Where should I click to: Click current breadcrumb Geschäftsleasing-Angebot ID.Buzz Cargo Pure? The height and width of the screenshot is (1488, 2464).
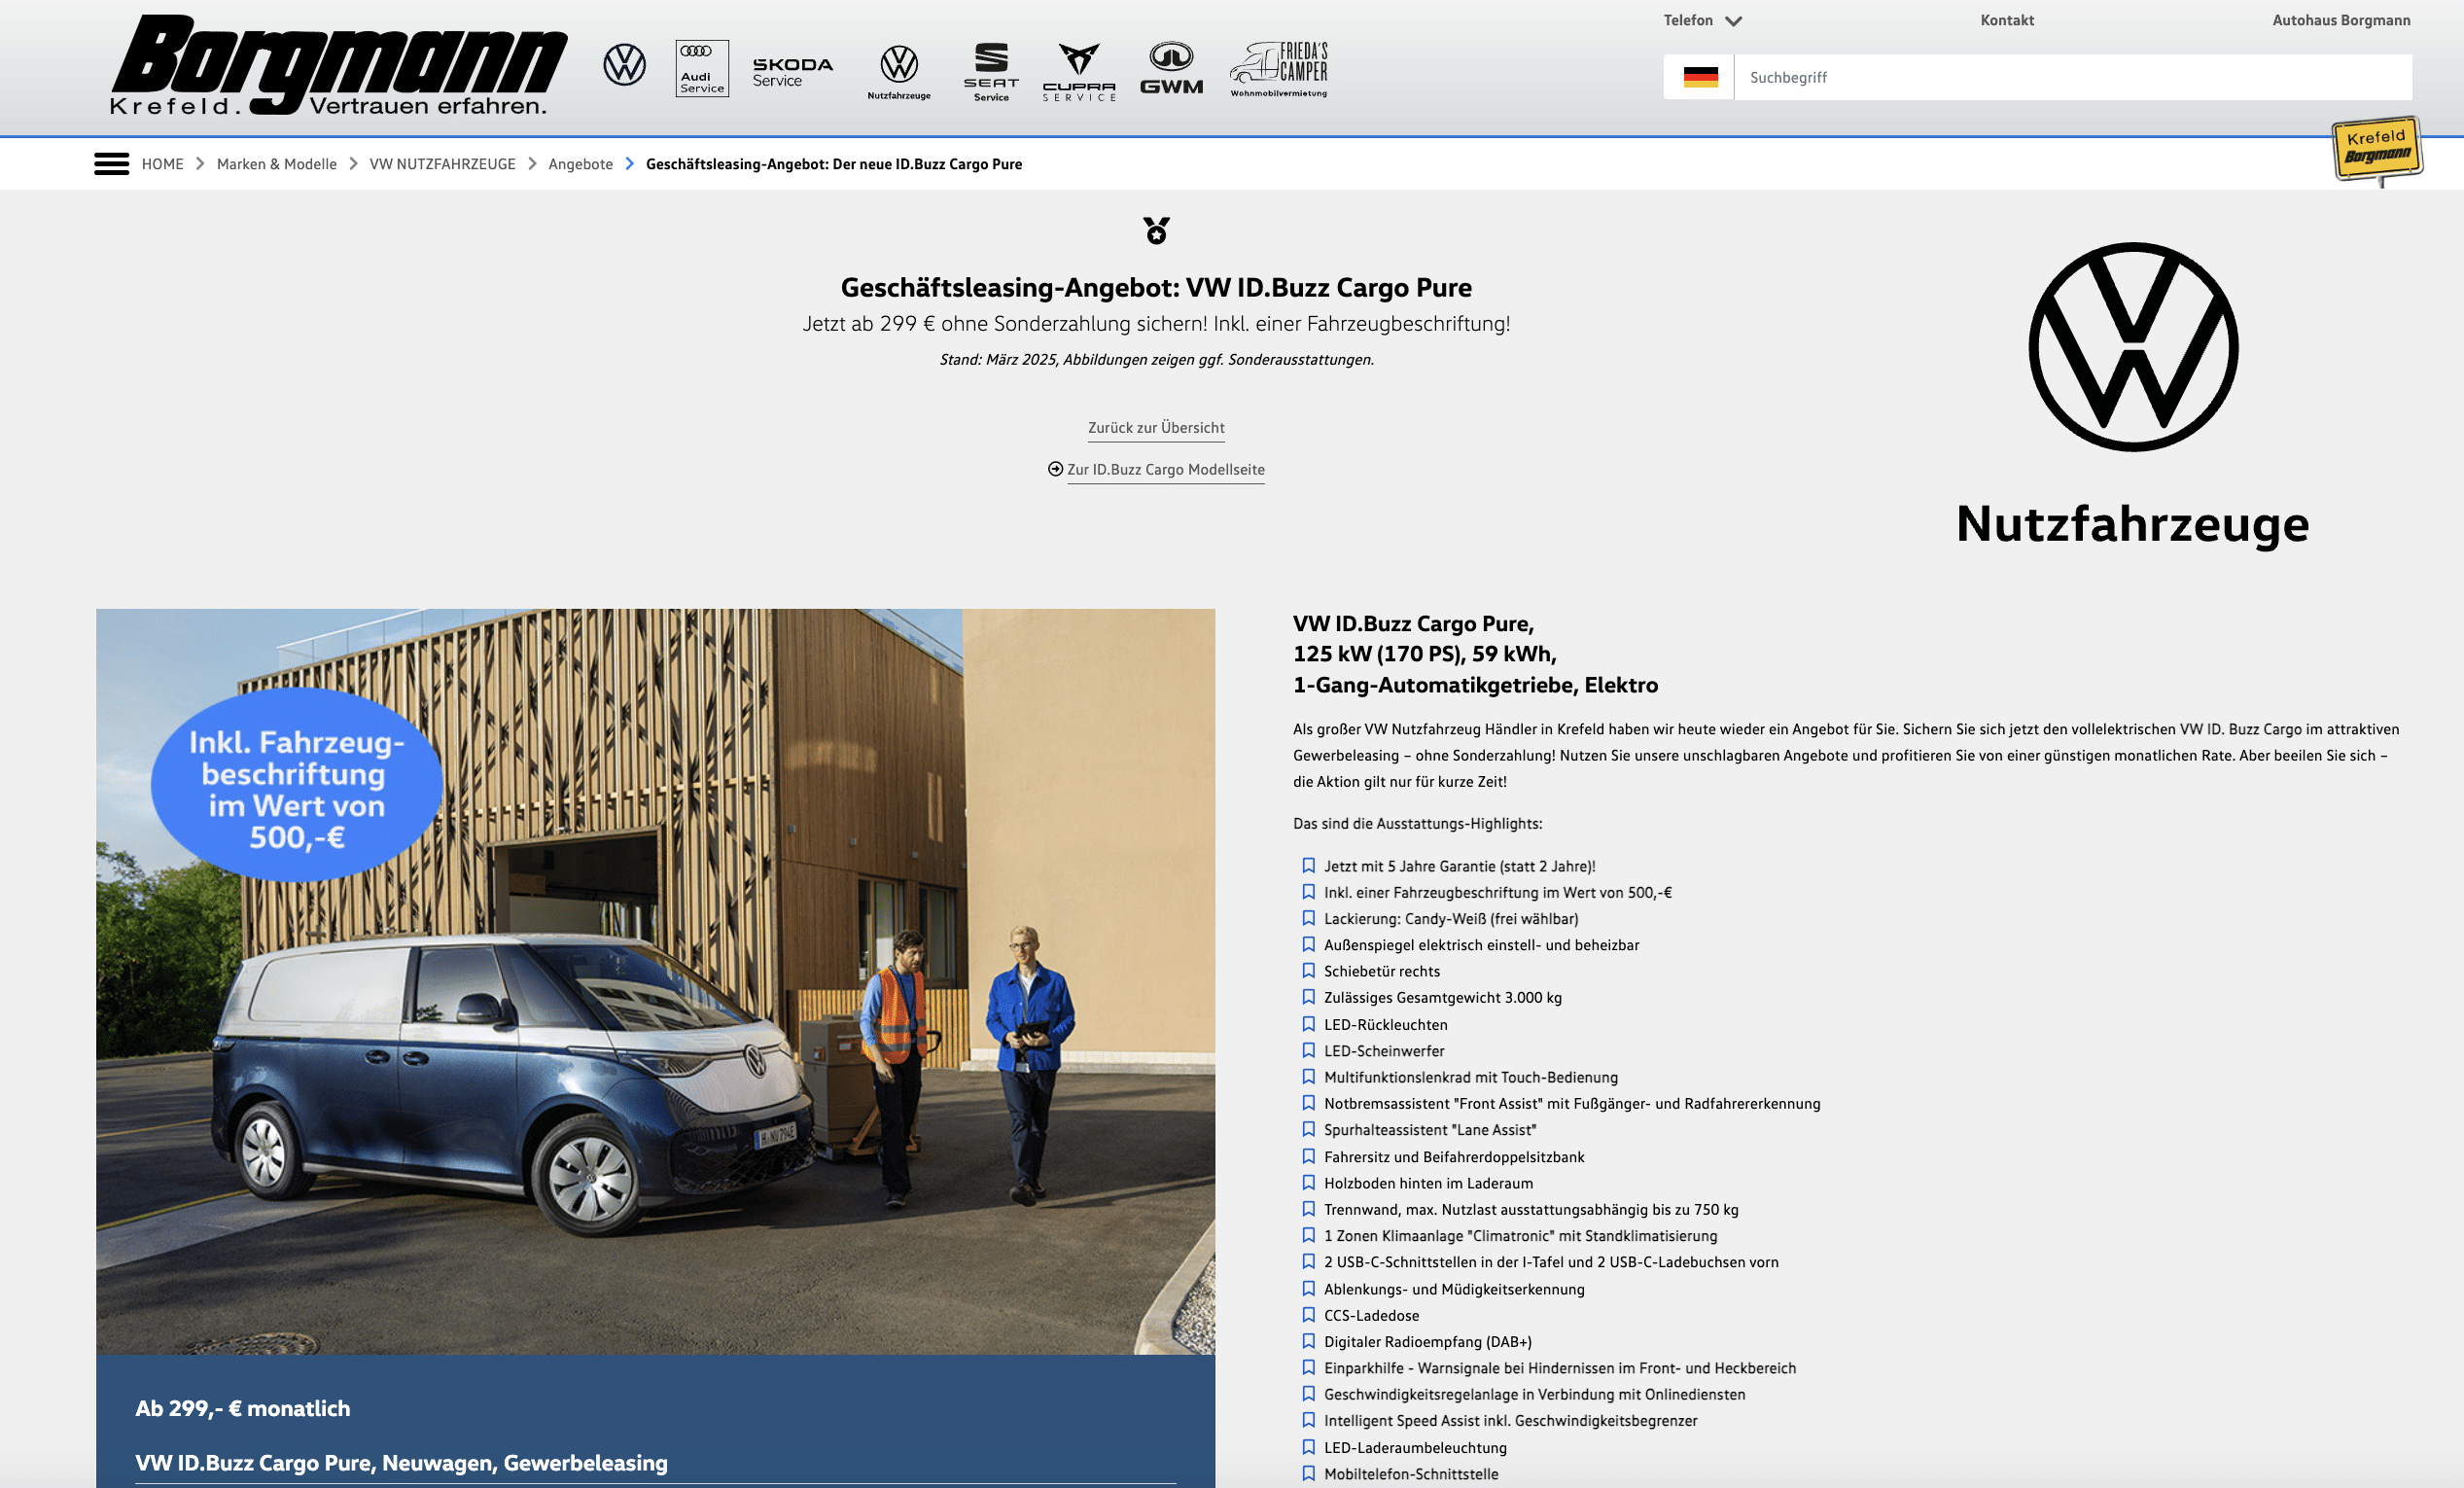[x=834, y=164]
